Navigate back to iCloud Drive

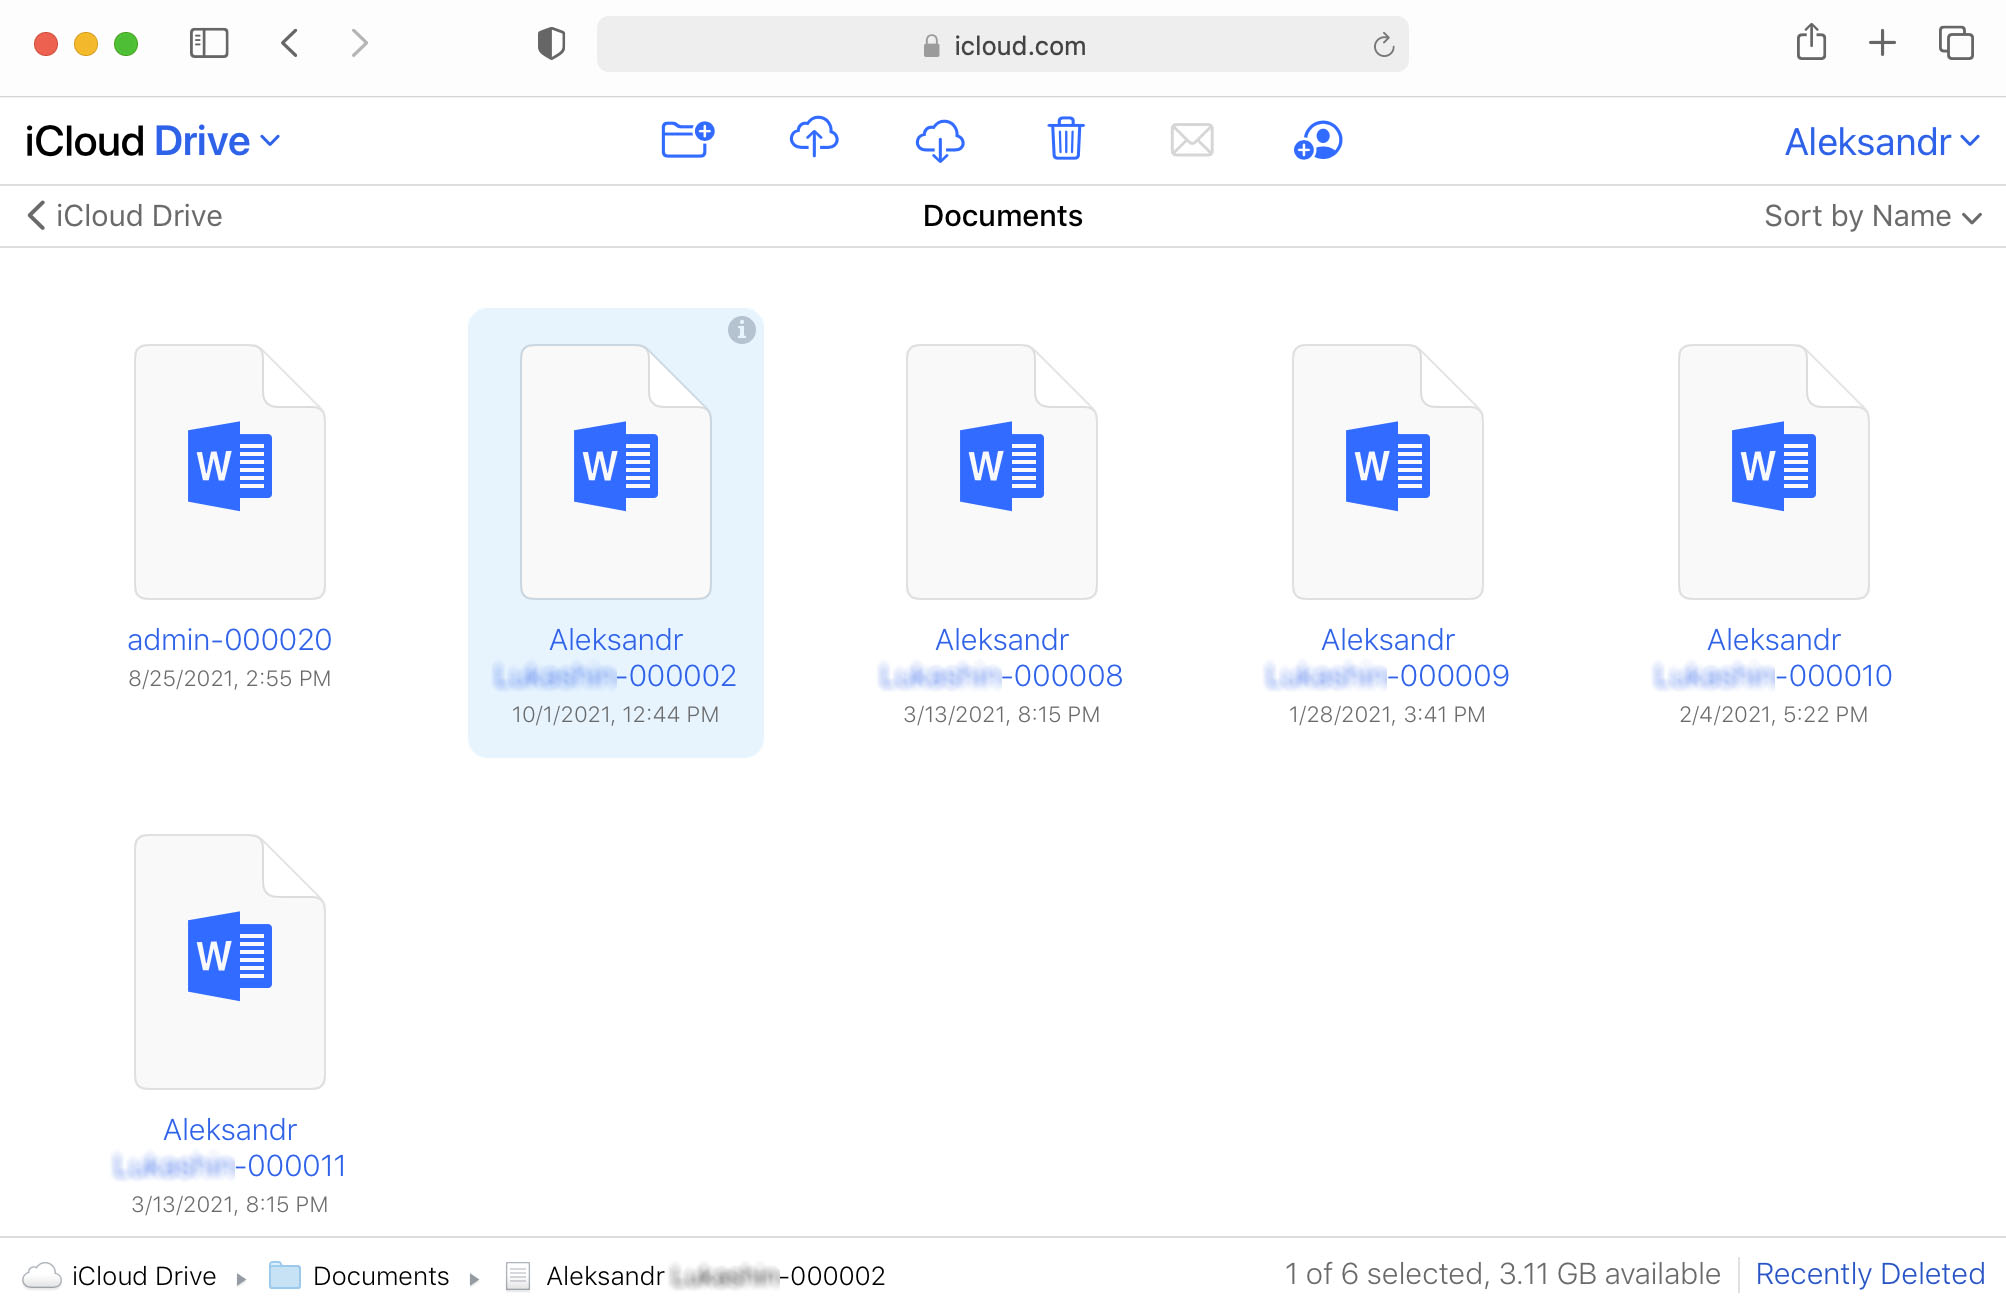pyautogui.click(x=123, y=215)
